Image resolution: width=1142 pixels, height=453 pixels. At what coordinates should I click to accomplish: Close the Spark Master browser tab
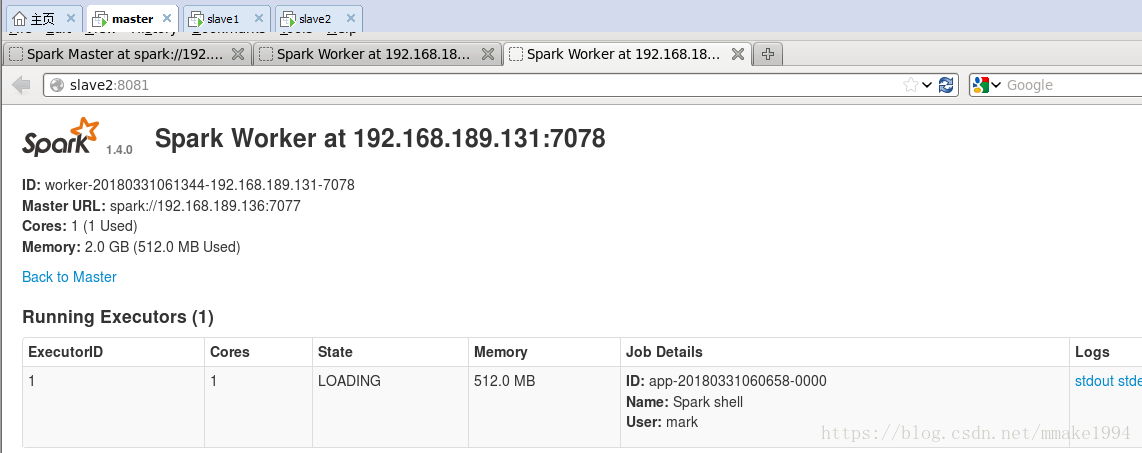[237, 54]
